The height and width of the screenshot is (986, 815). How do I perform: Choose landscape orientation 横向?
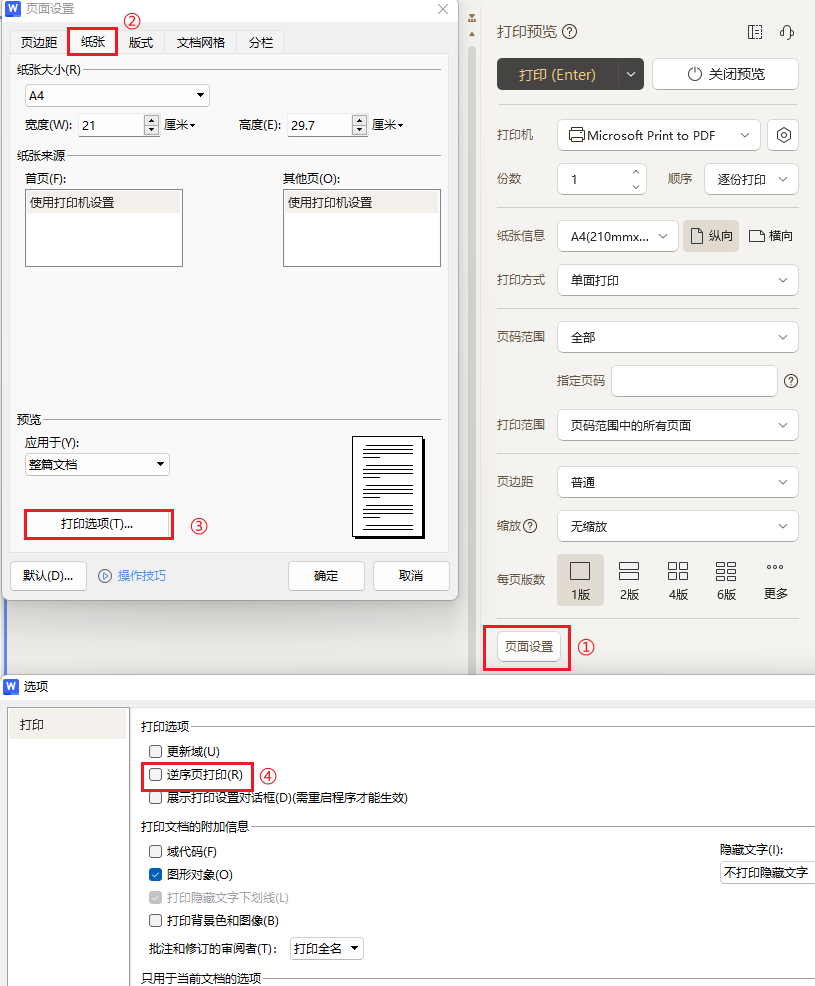770,236
